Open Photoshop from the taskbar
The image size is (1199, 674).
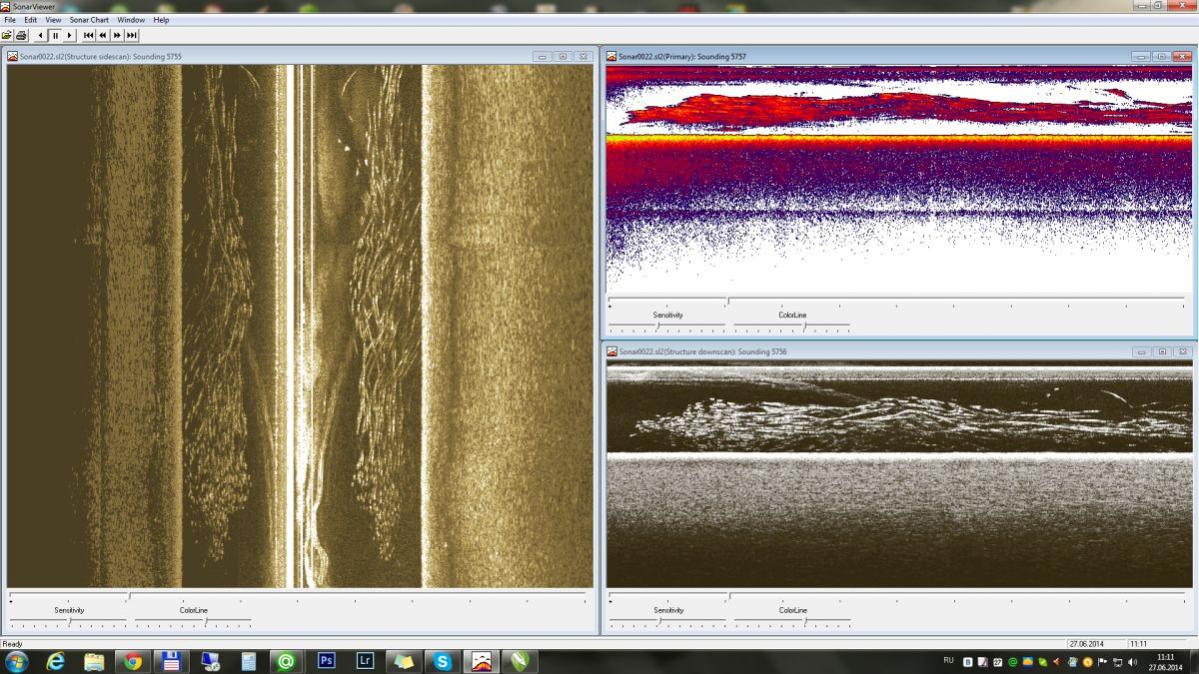click(326, 661)
